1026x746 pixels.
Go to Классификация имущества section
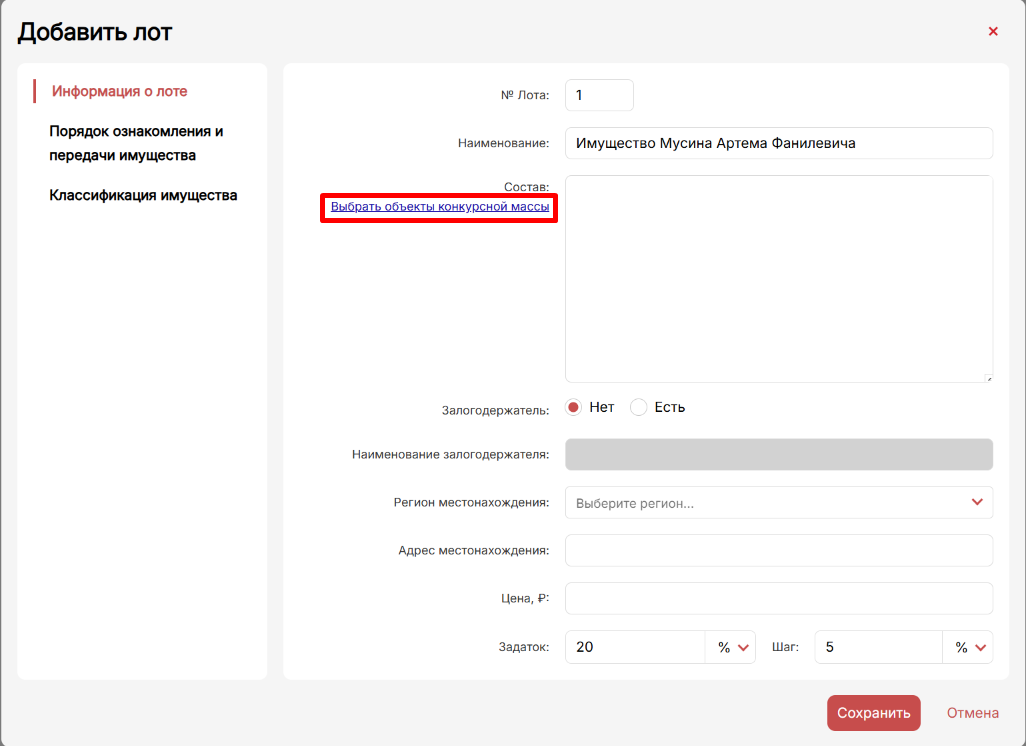click(143, 195)
